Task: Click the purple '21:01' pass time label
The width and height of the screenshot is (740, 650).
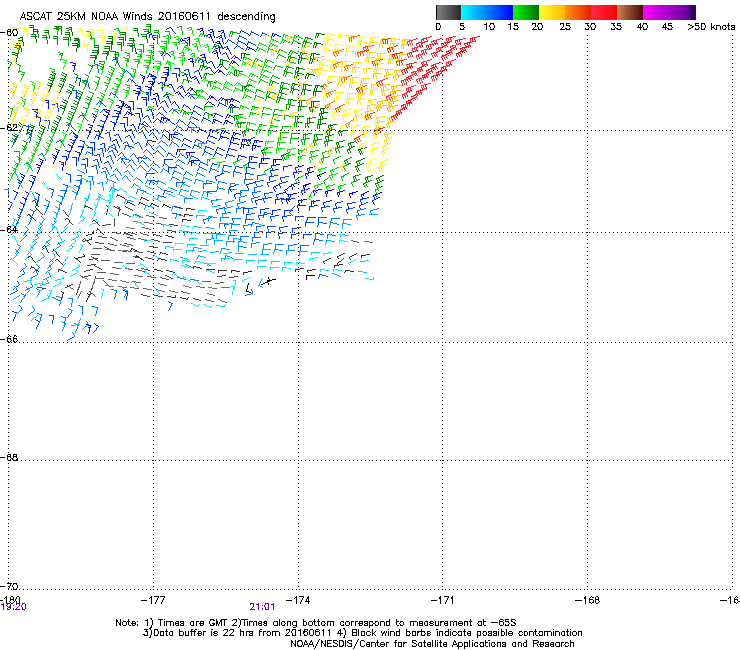Action: tap(262, 607)
